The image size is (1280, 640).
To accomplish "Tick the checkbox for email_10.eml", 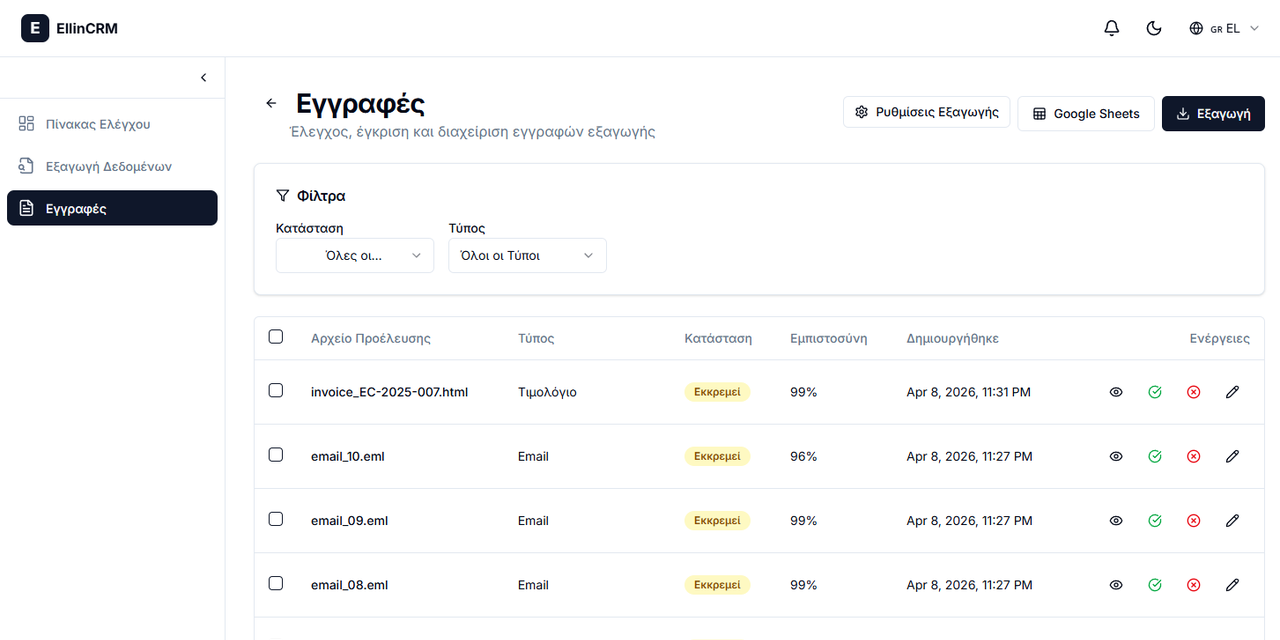I will click(276, 455).
